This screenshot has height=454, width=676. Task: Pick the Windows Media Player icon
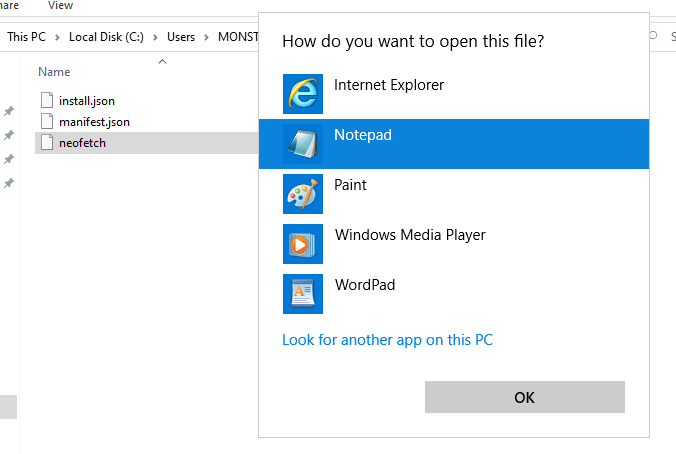303,244
